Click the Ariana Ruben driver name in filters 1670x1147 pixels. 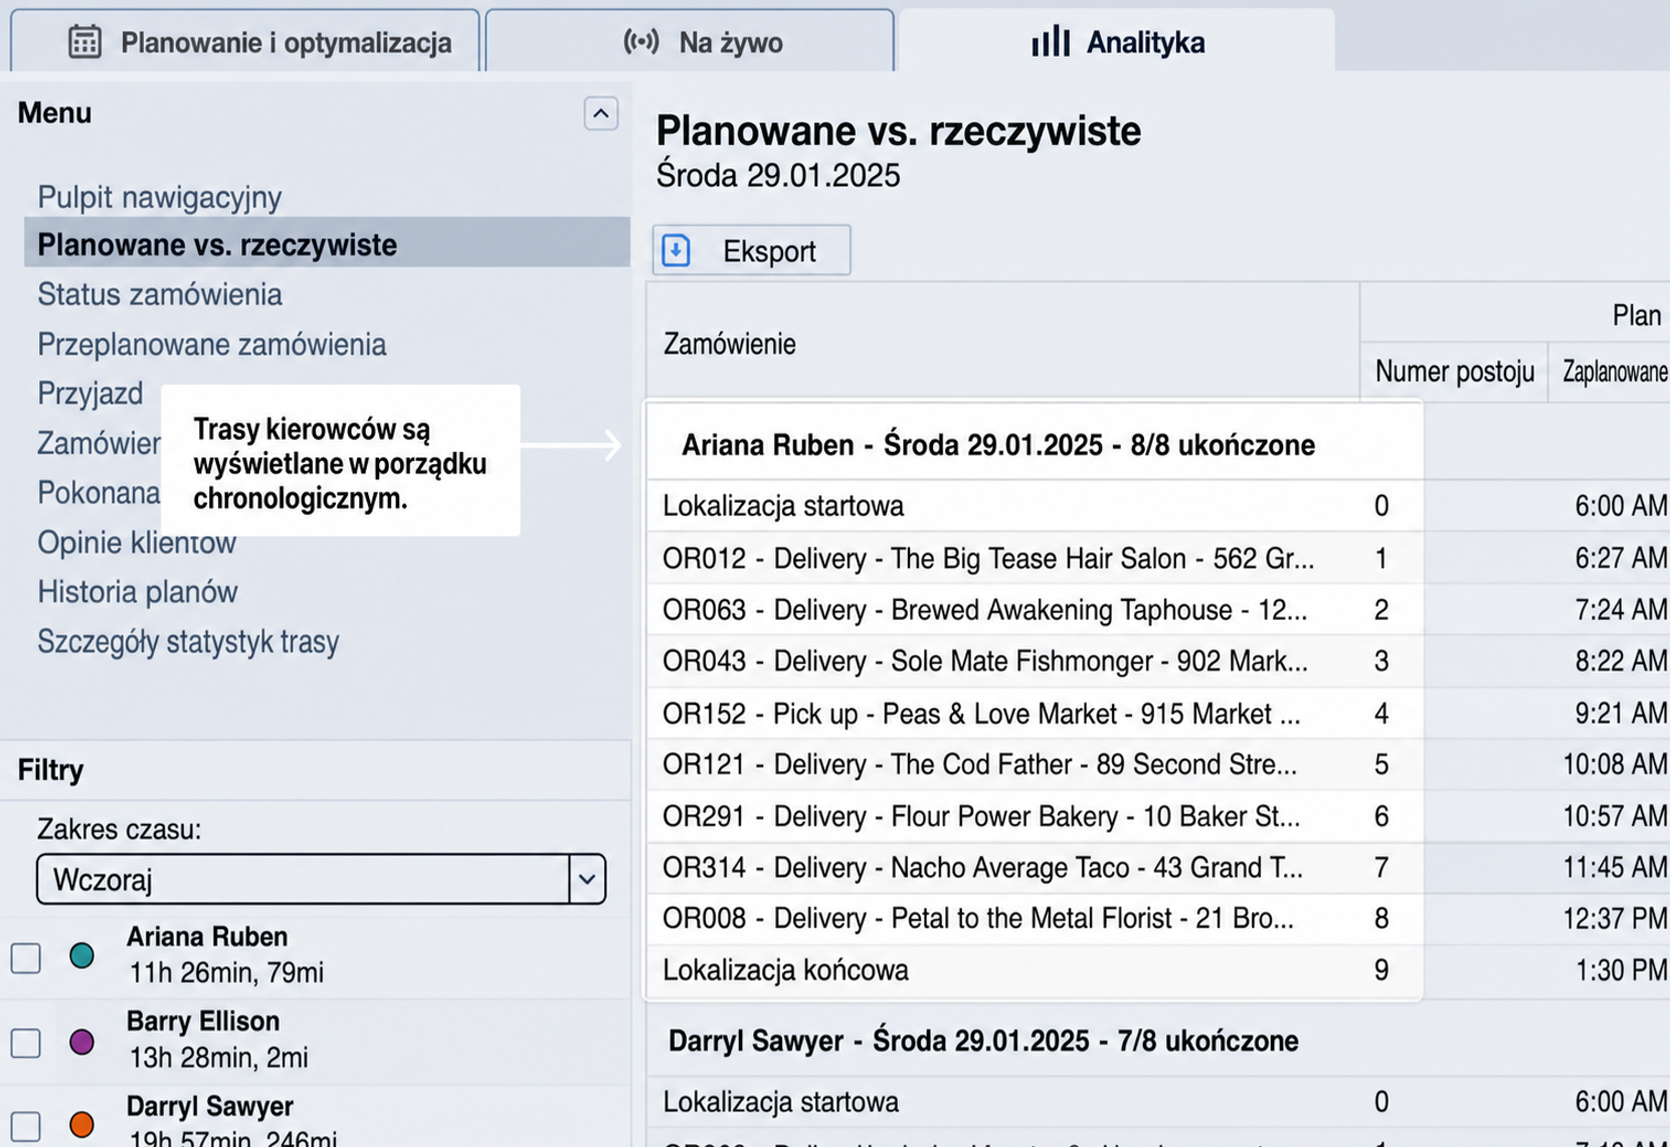[x=207, y=937]
